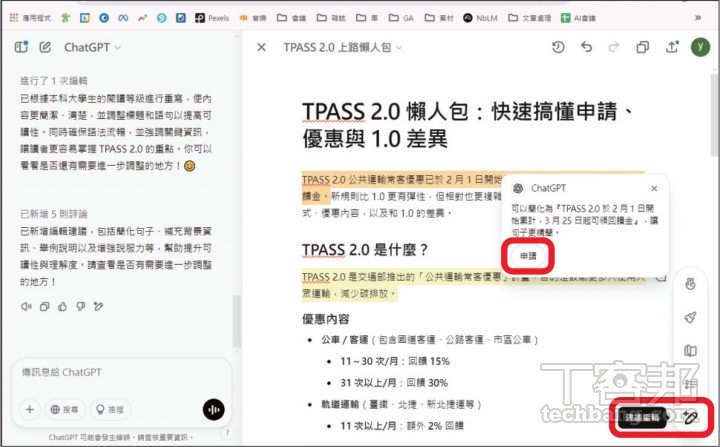The height and width of the screenshot is (447, 720).
Task: Open the NbLM bookmark
Action: (x=480, y=18)
